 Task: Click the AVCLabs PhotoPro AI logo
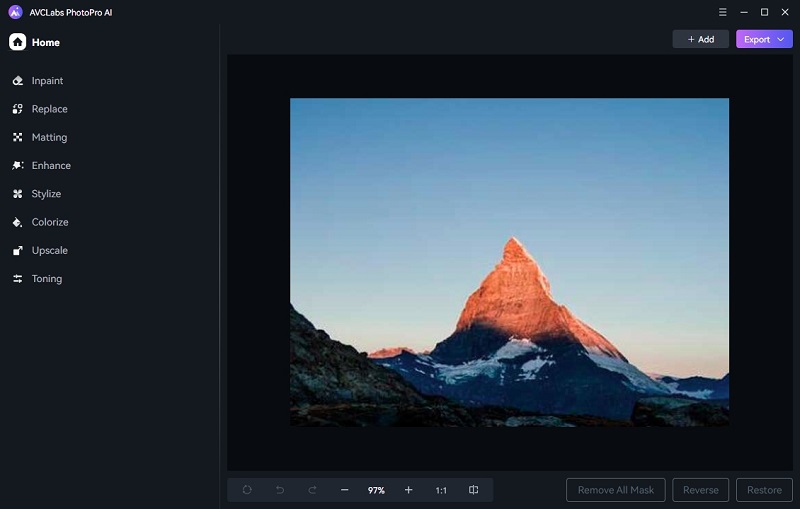15,12
